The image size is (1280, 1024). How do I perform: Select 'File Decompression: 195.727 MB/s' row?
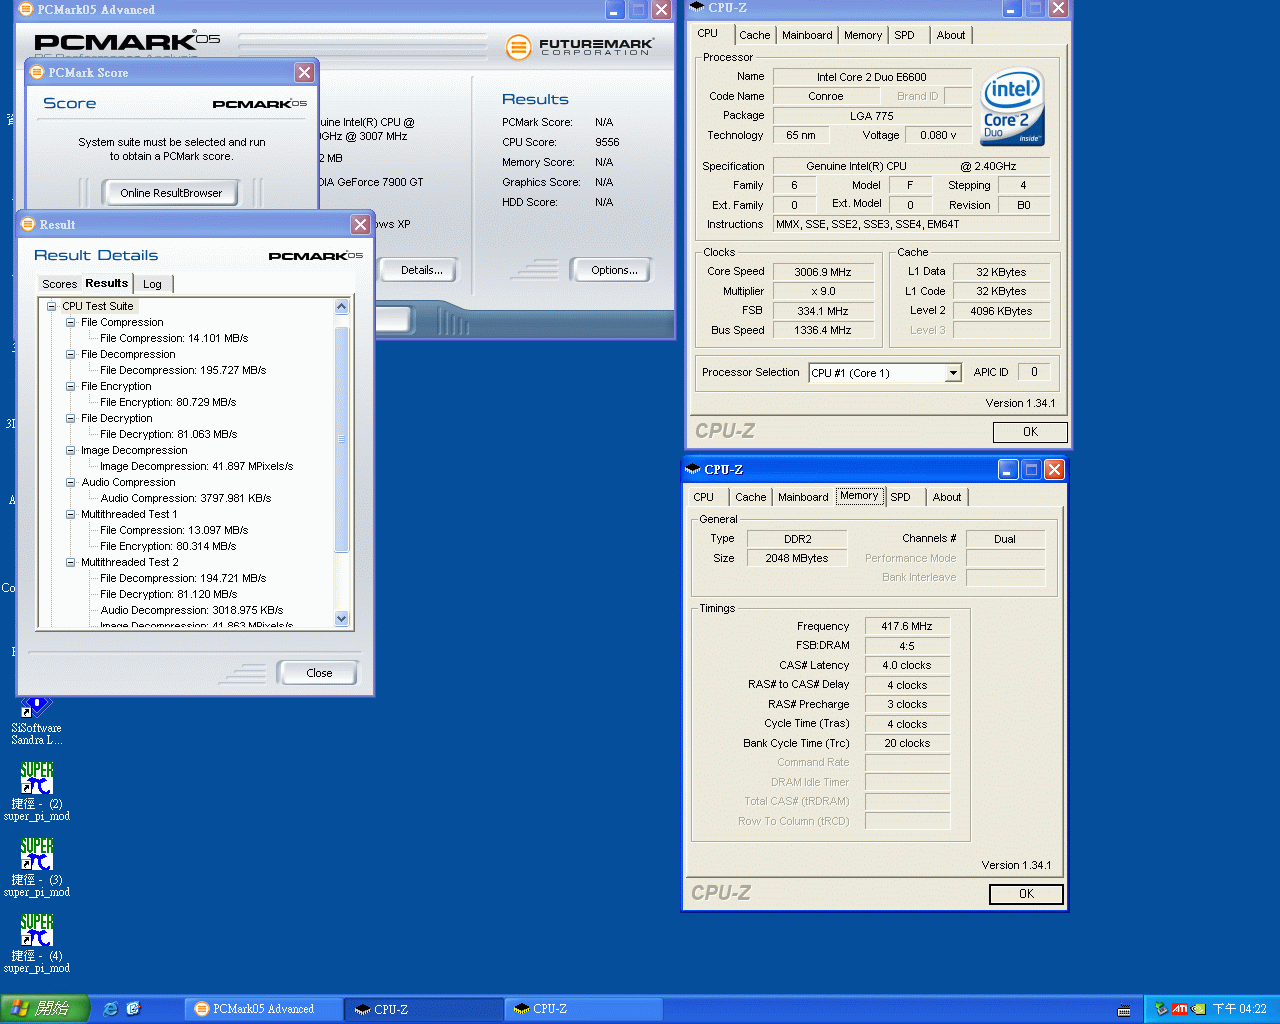183,370
